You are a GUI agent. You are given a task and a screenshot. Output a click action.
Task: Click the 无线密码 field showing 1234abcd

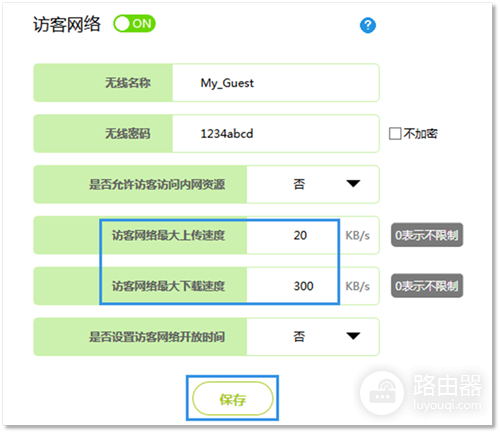point(275,134)
